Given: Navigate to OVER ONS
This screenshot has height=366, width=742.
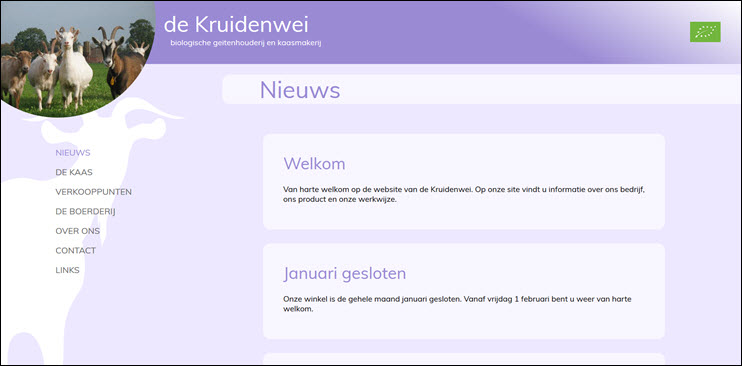Looking at the screenshot, I should (x=78, y=231).
